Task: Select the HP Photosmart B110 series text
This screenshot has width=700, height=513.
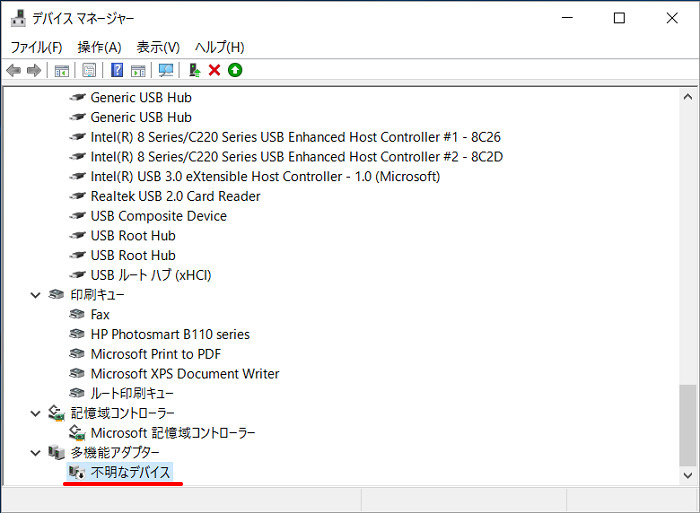Action: (170, 334)
